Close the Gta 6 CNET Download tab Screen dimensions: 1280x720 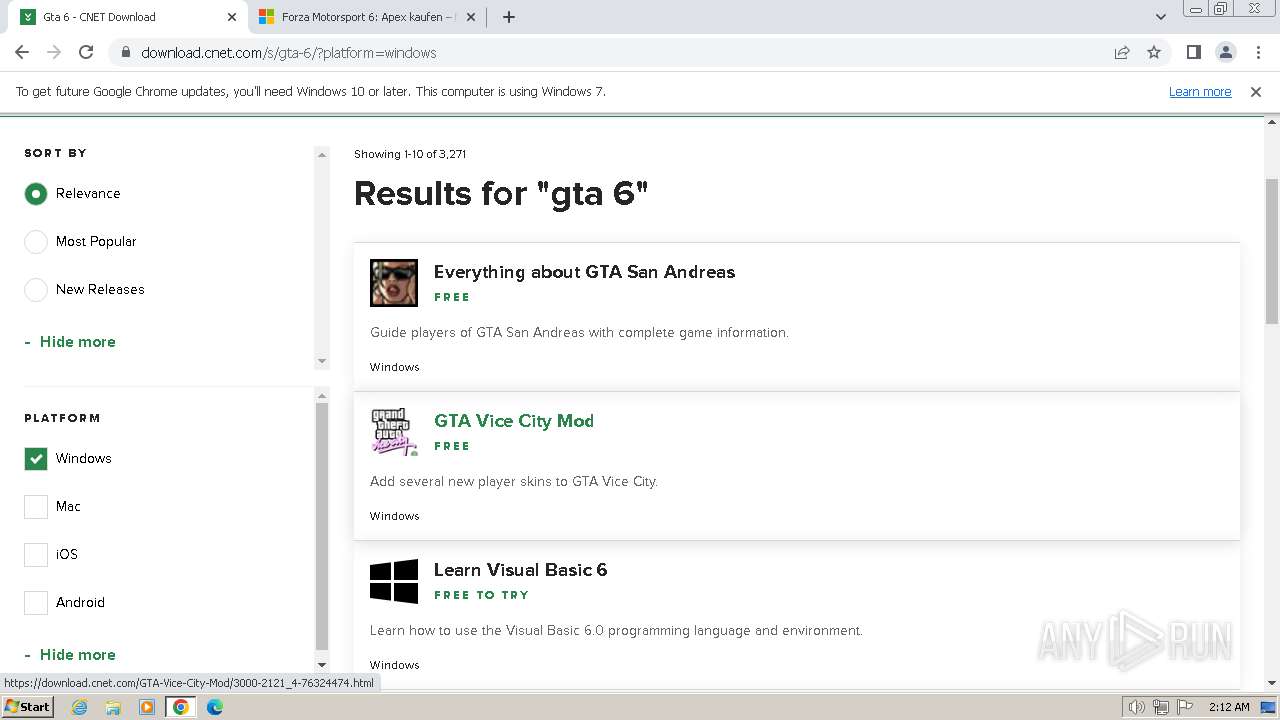pyautogui.click(x=232, y=17)
